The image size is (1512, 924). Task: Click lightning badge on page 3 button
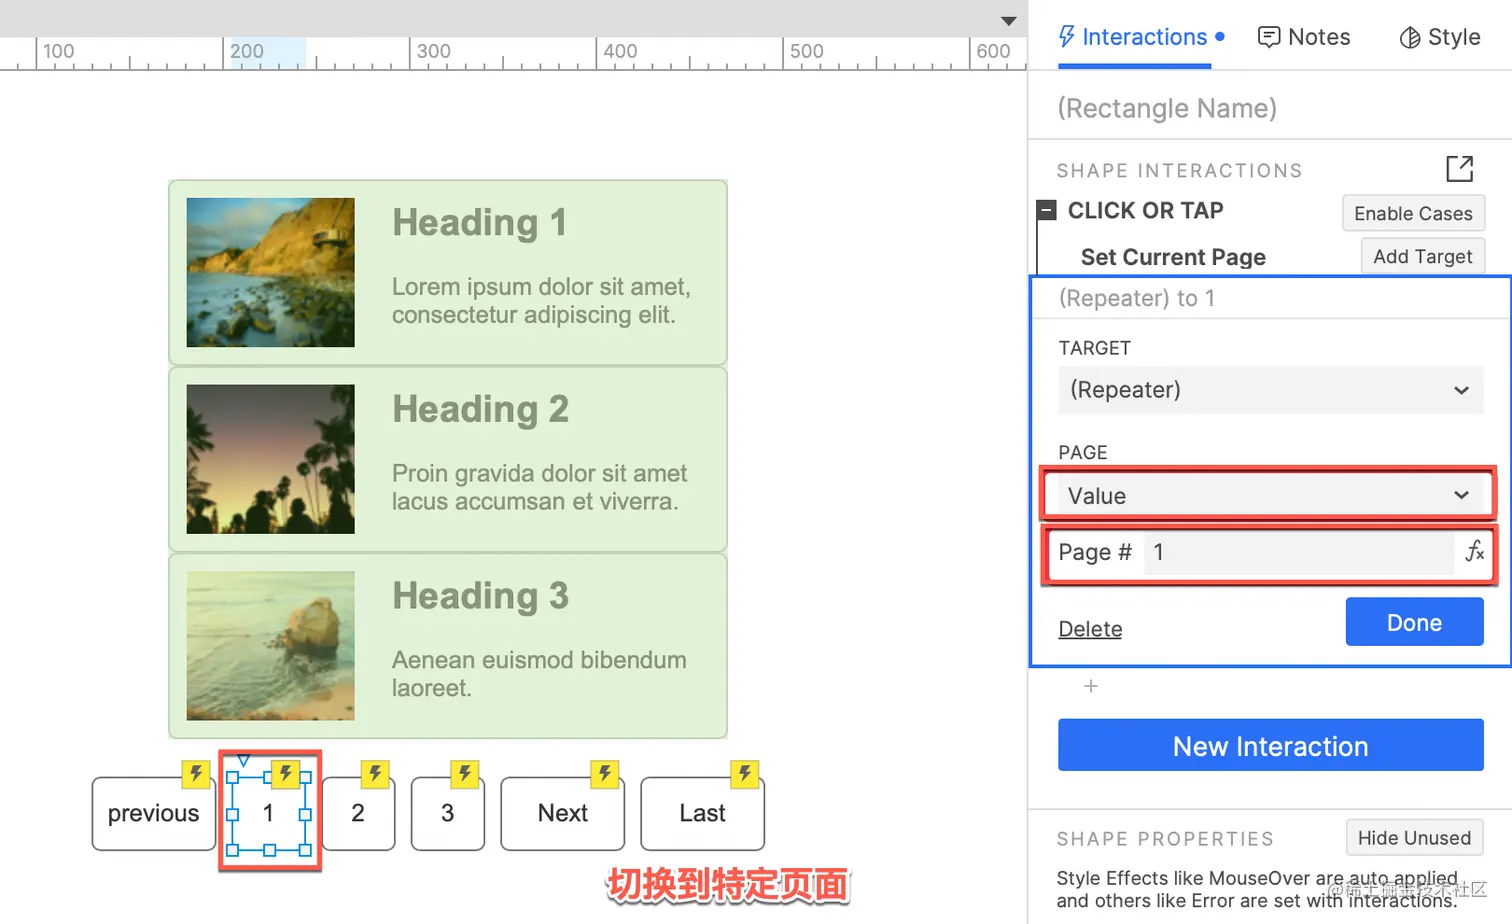464,773
